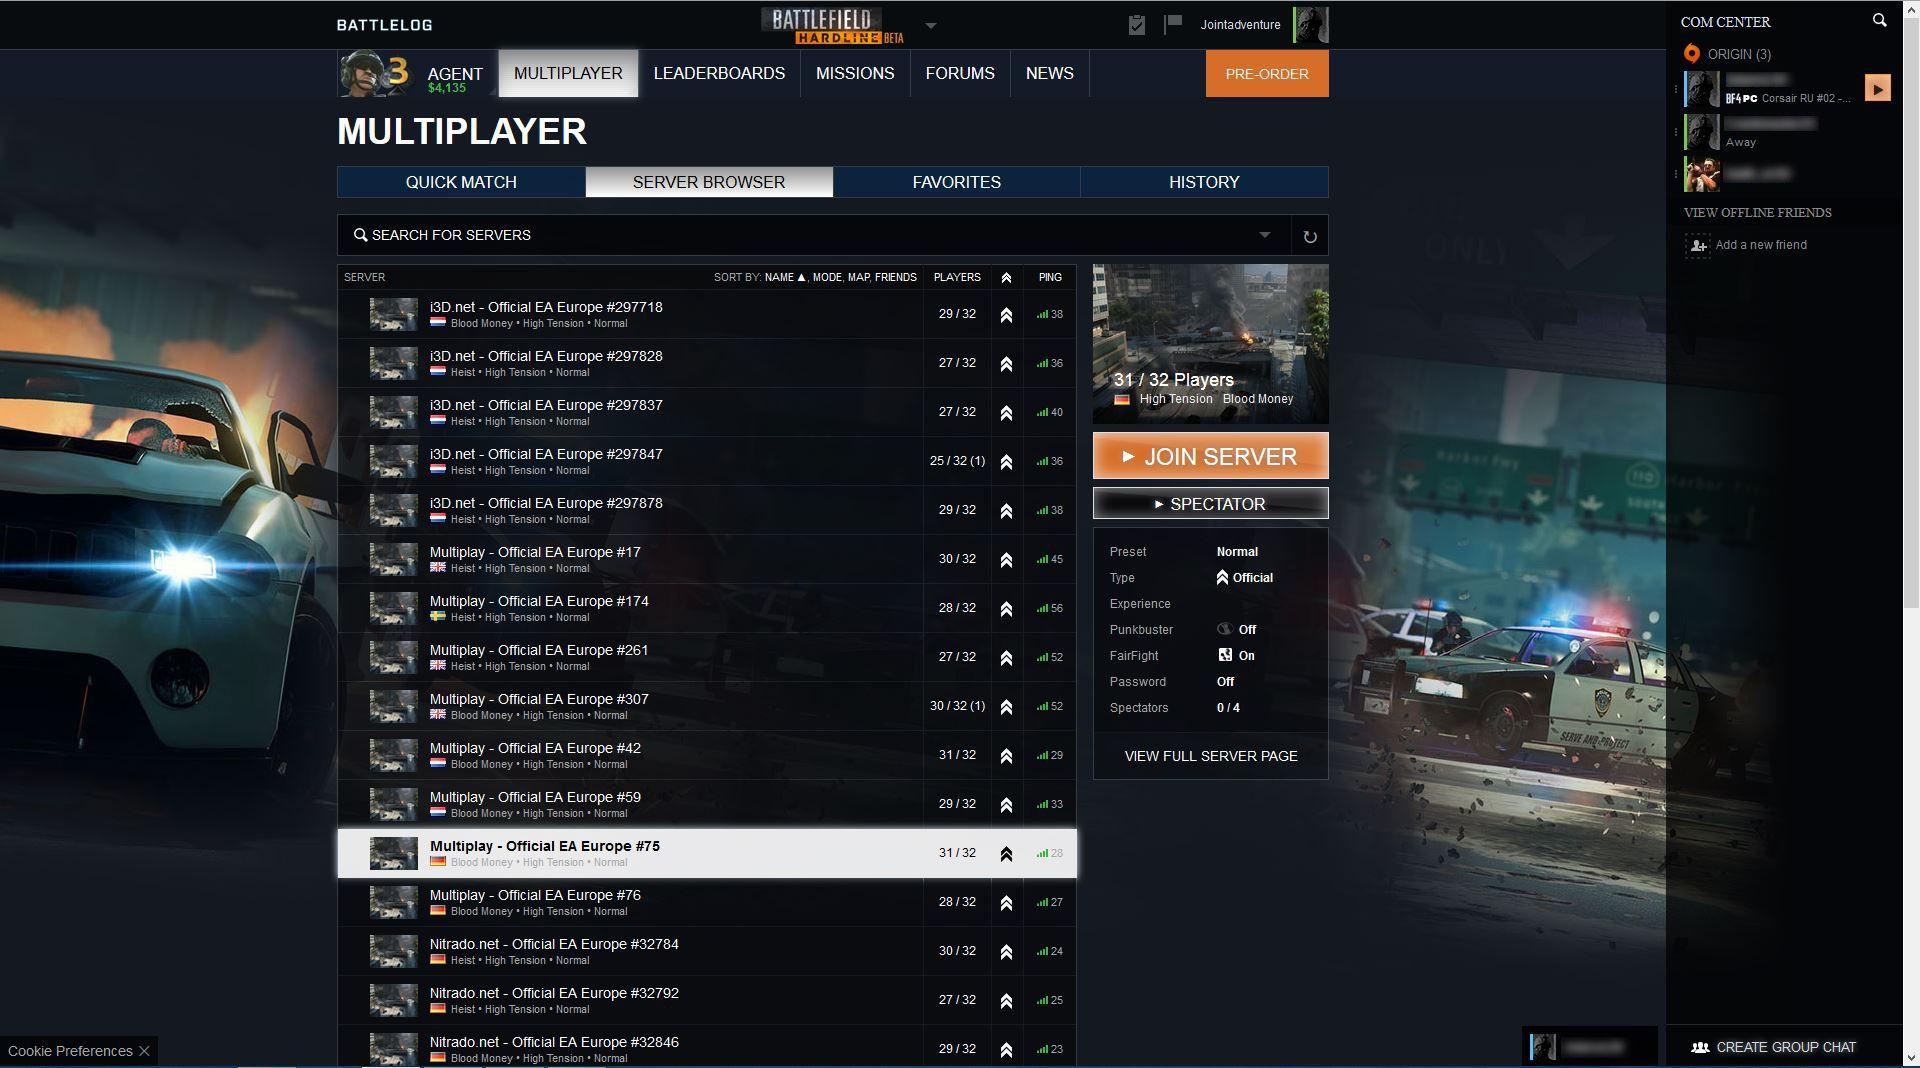Switch to History tab
Screen dimensions: 1920x1068
click(x=1204, y=182)
